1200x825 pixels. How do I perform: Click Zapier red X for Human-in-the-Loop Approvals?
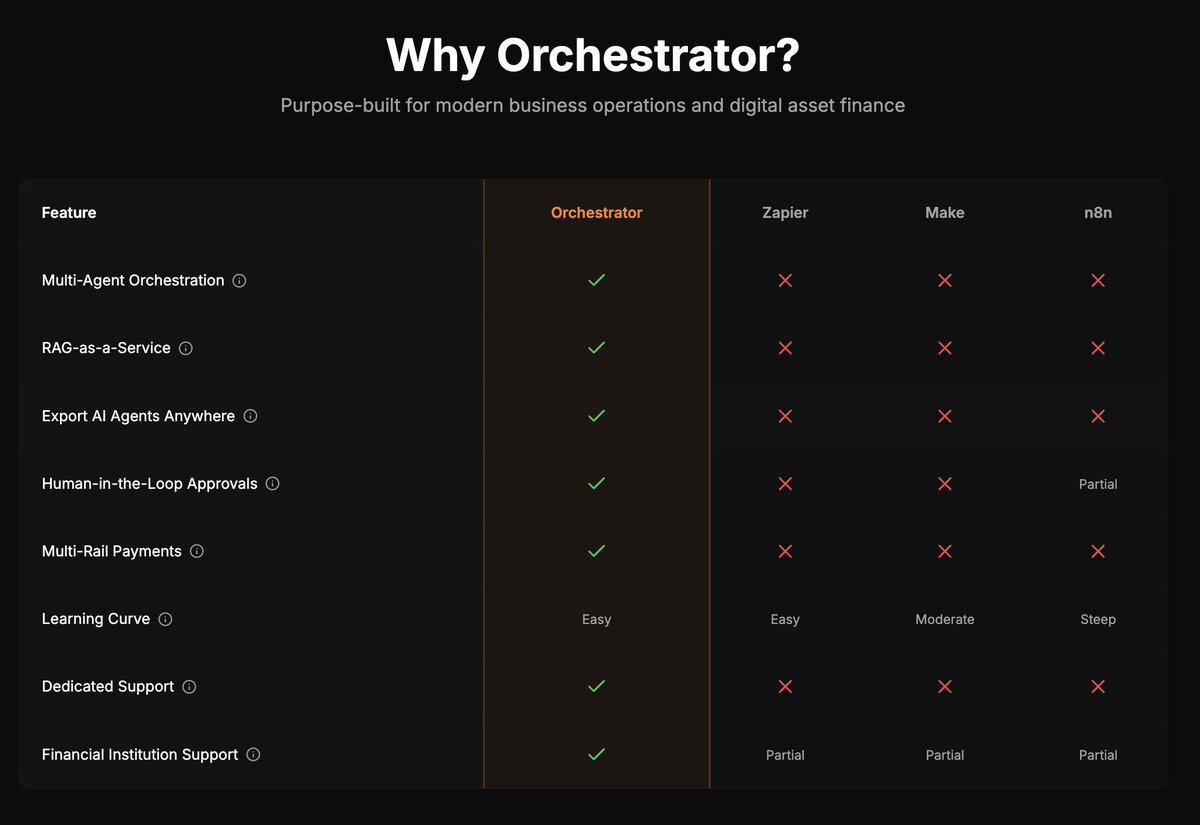click(x=785, y=484)
